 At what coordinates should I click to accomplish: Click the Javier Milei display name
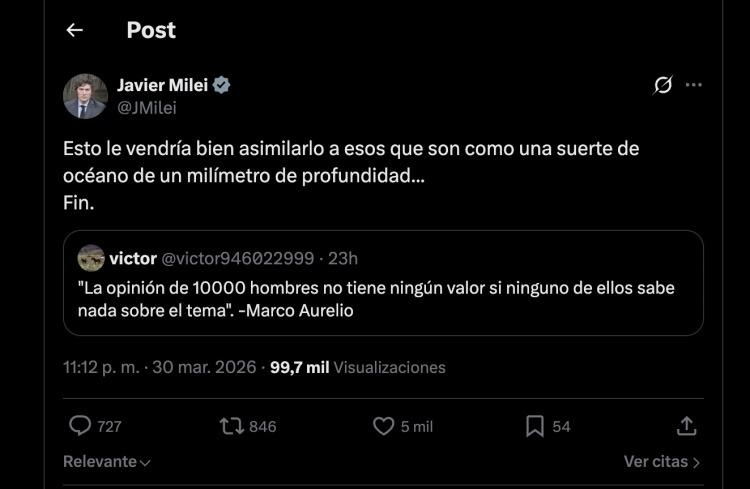[x=162, y=86]
